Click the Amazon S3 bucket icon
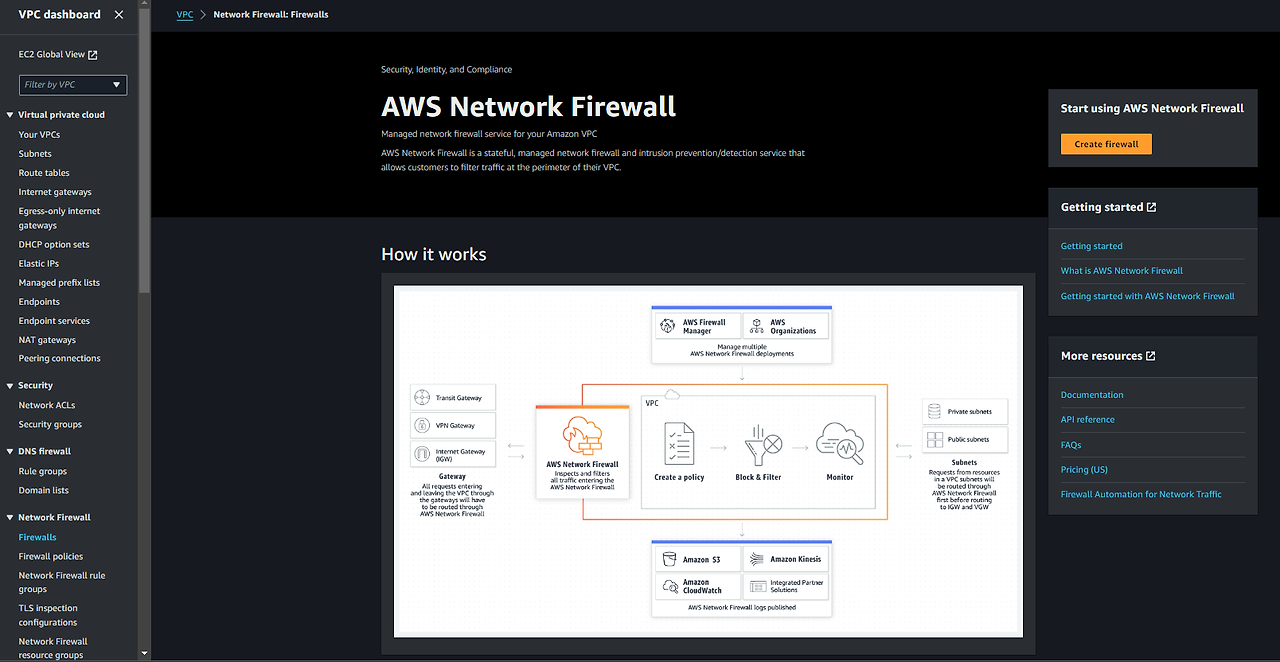Screen dimensions: 1280x662 tap(669, 560)
